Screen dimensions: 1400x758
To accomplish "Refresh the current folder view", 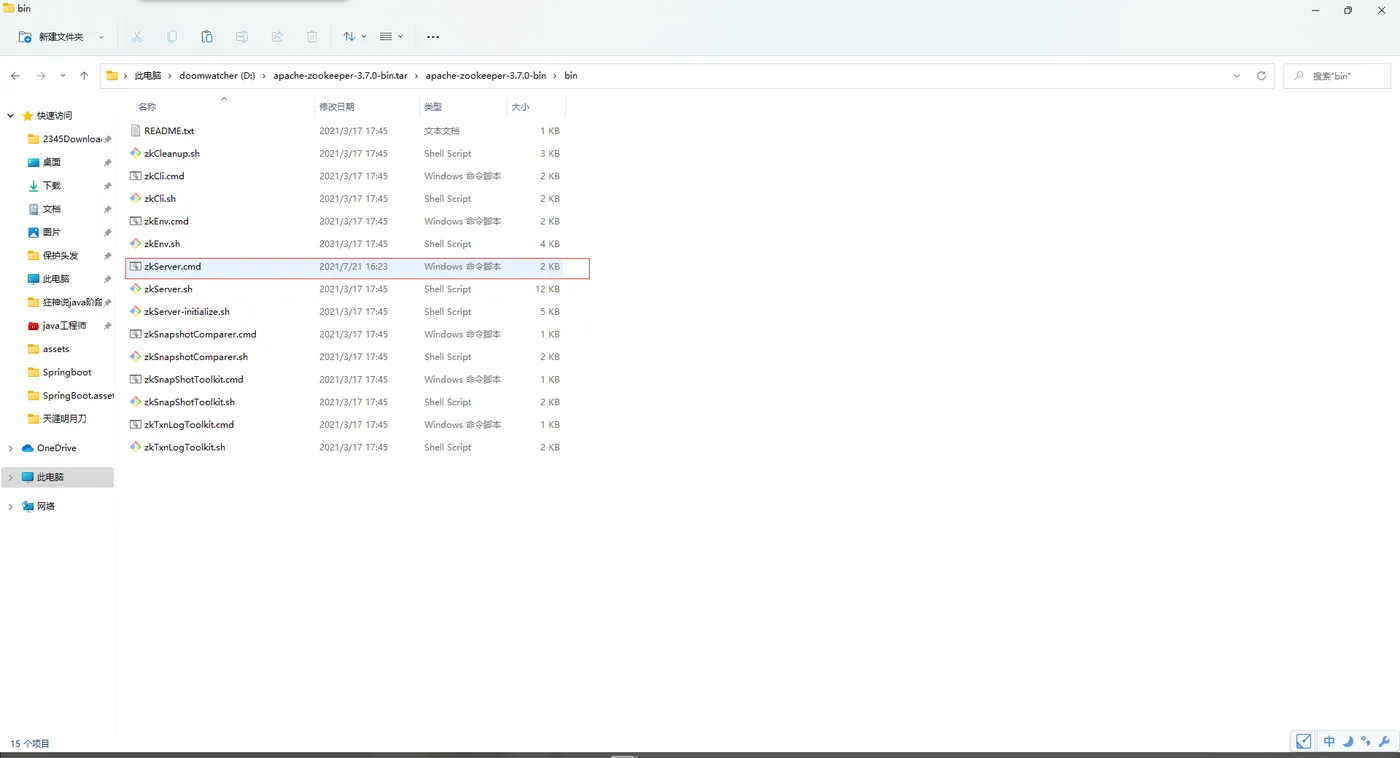I will click(1261, 76).
